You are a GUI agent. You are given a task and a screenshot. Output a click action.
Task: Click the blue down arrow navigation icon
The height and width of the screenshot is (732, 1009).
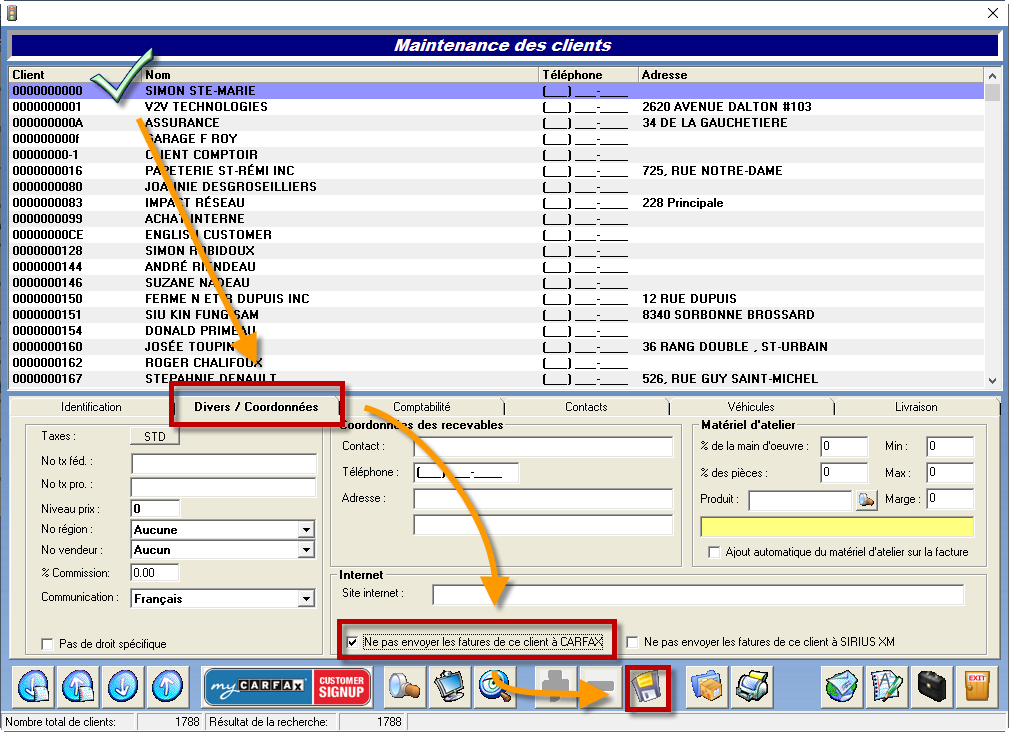pyautogui.click(x=122, y=686)
